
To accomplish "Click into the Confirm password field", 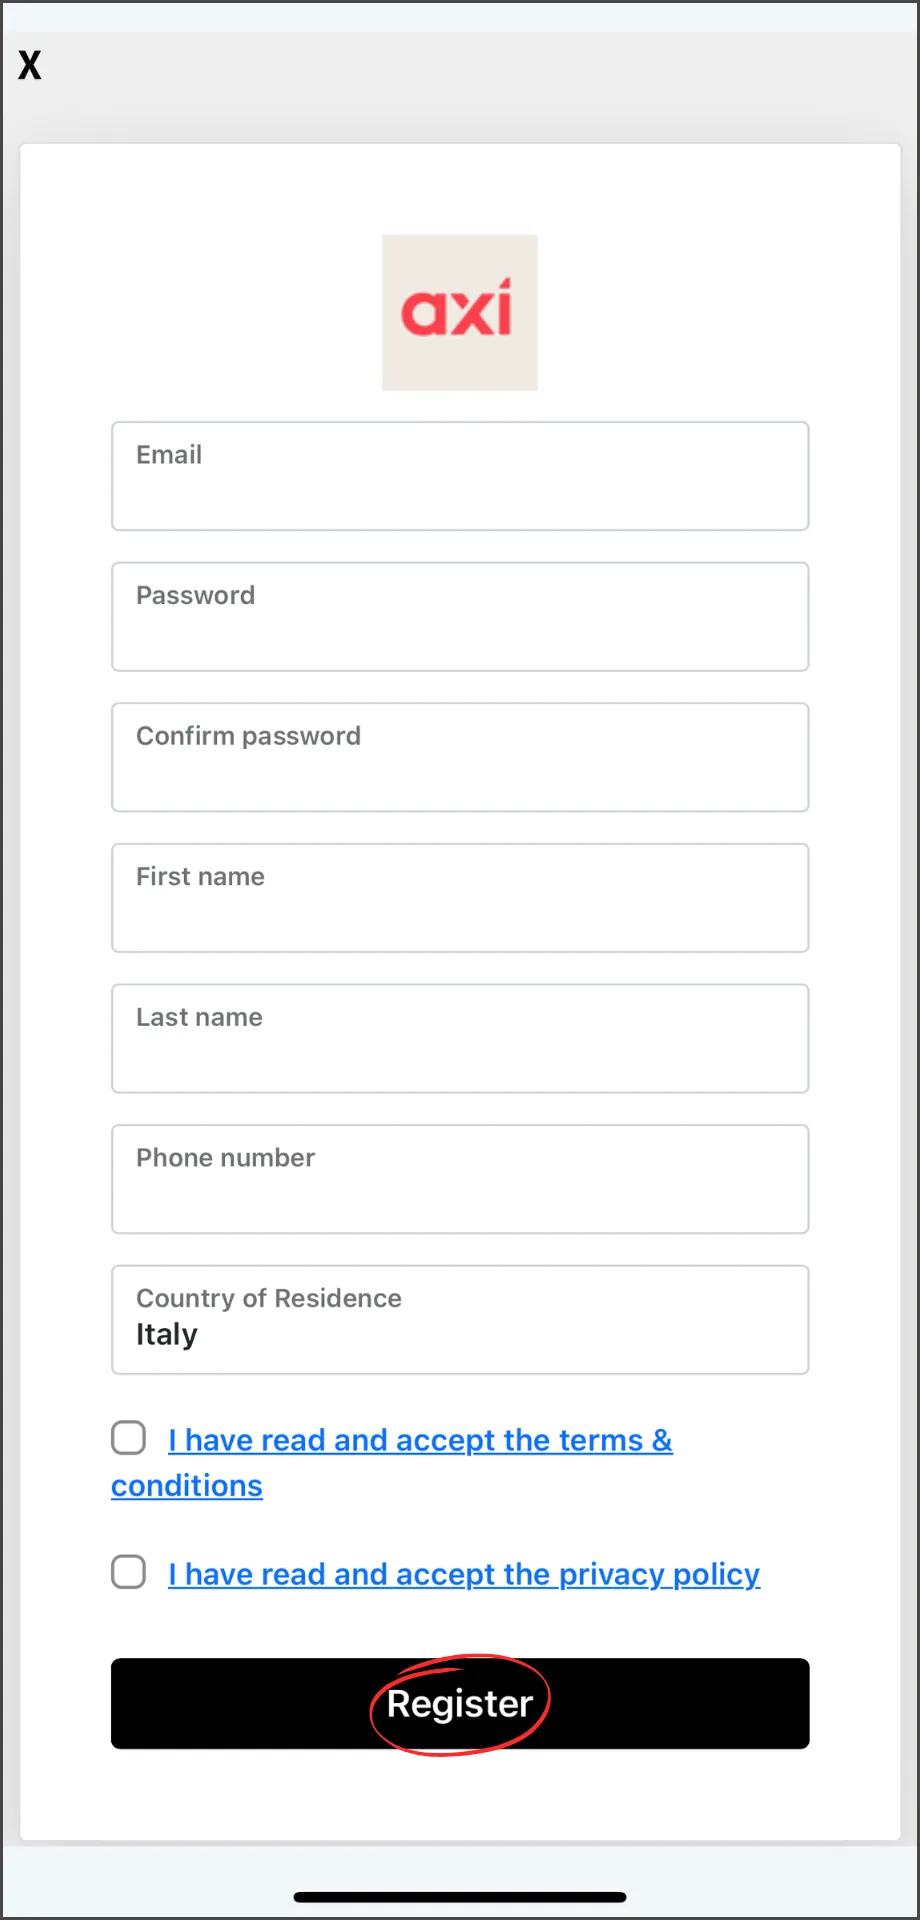I will (x=460, y=757).
